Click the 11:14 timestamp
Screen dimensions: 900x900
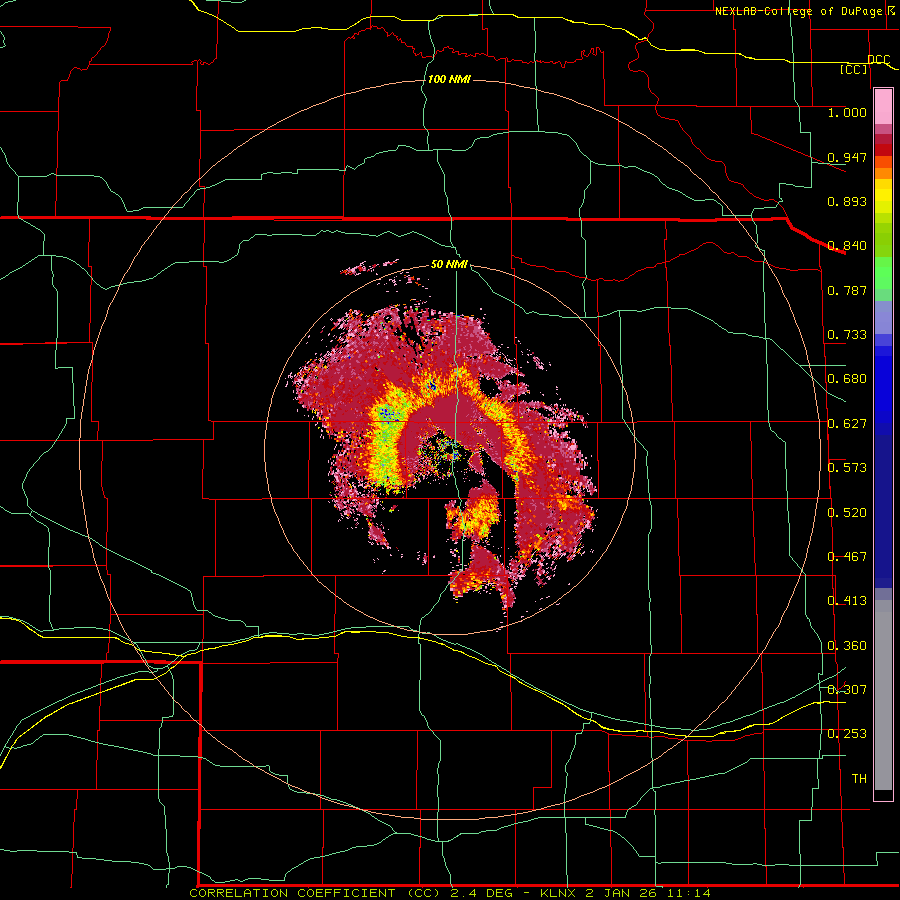[688, 893]
